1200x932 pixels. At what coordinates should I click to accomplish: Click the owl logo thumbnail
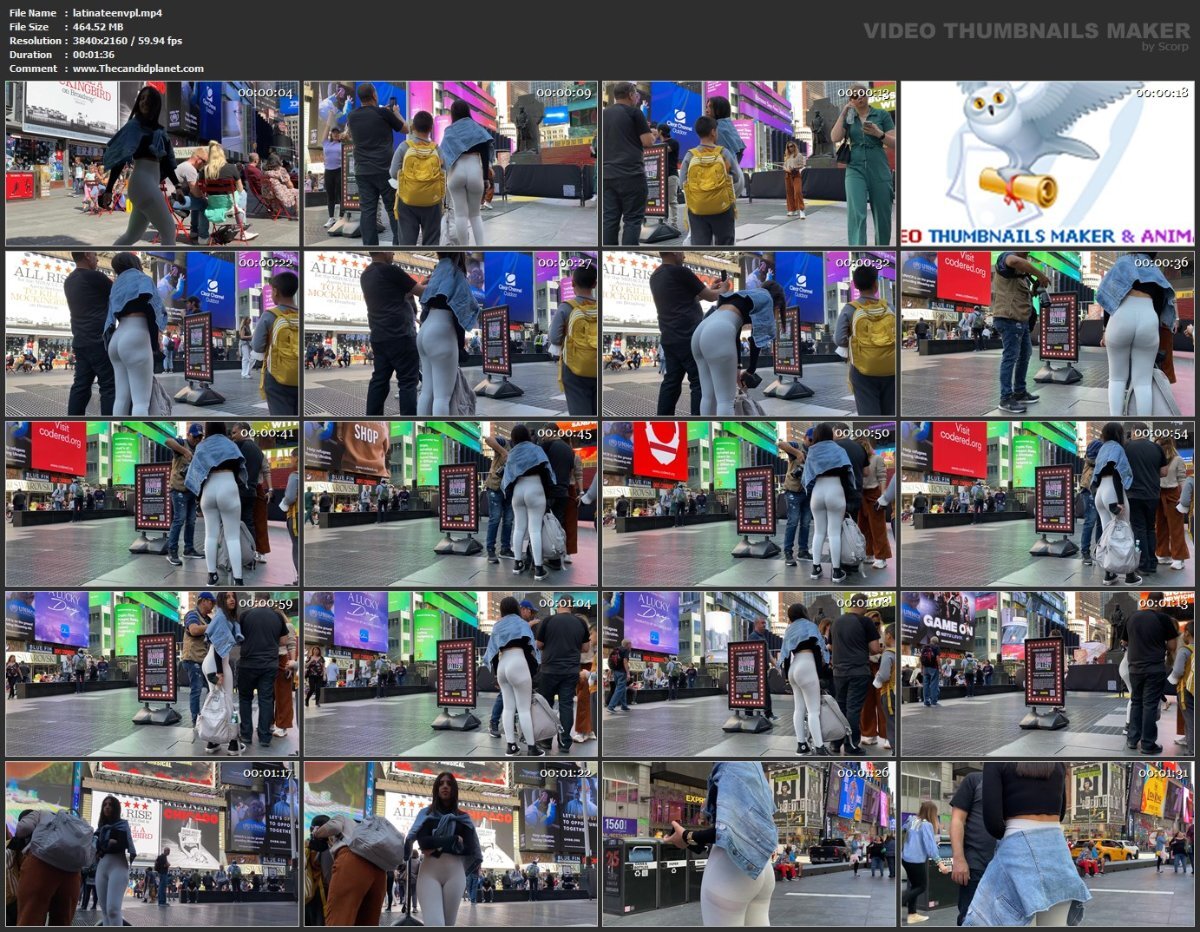1048,164
